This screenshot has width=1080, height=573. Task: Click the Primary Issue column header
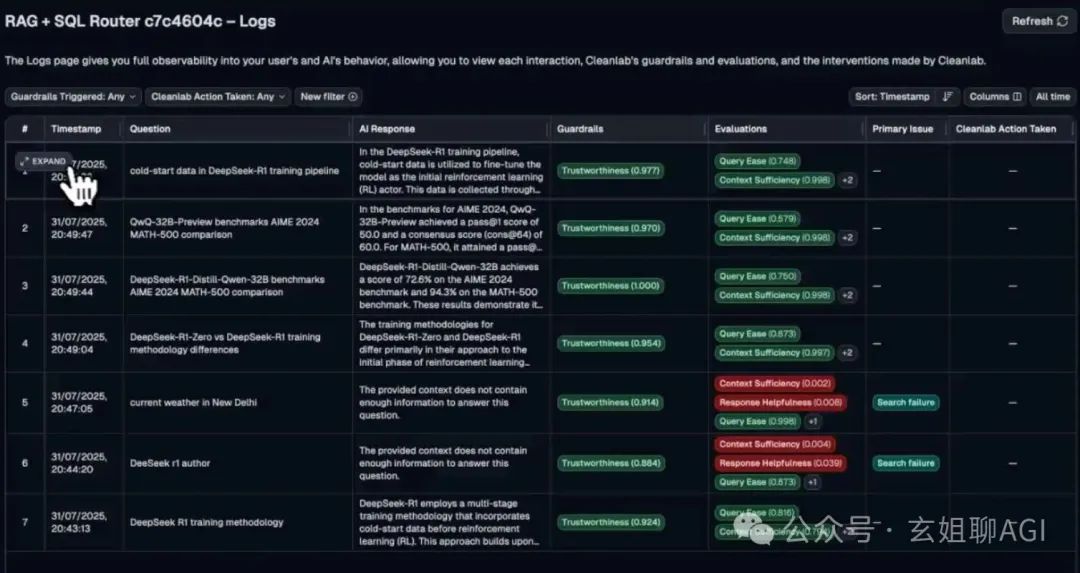[902, 129]
